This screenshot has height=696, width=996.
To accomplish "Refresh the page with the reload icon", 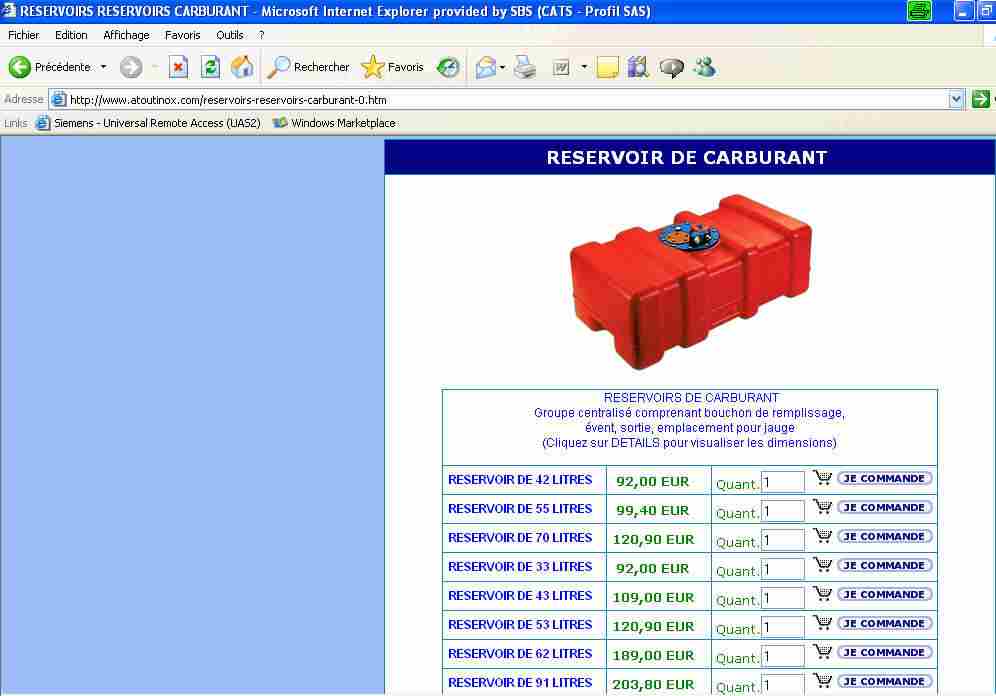I will [210, 67].
